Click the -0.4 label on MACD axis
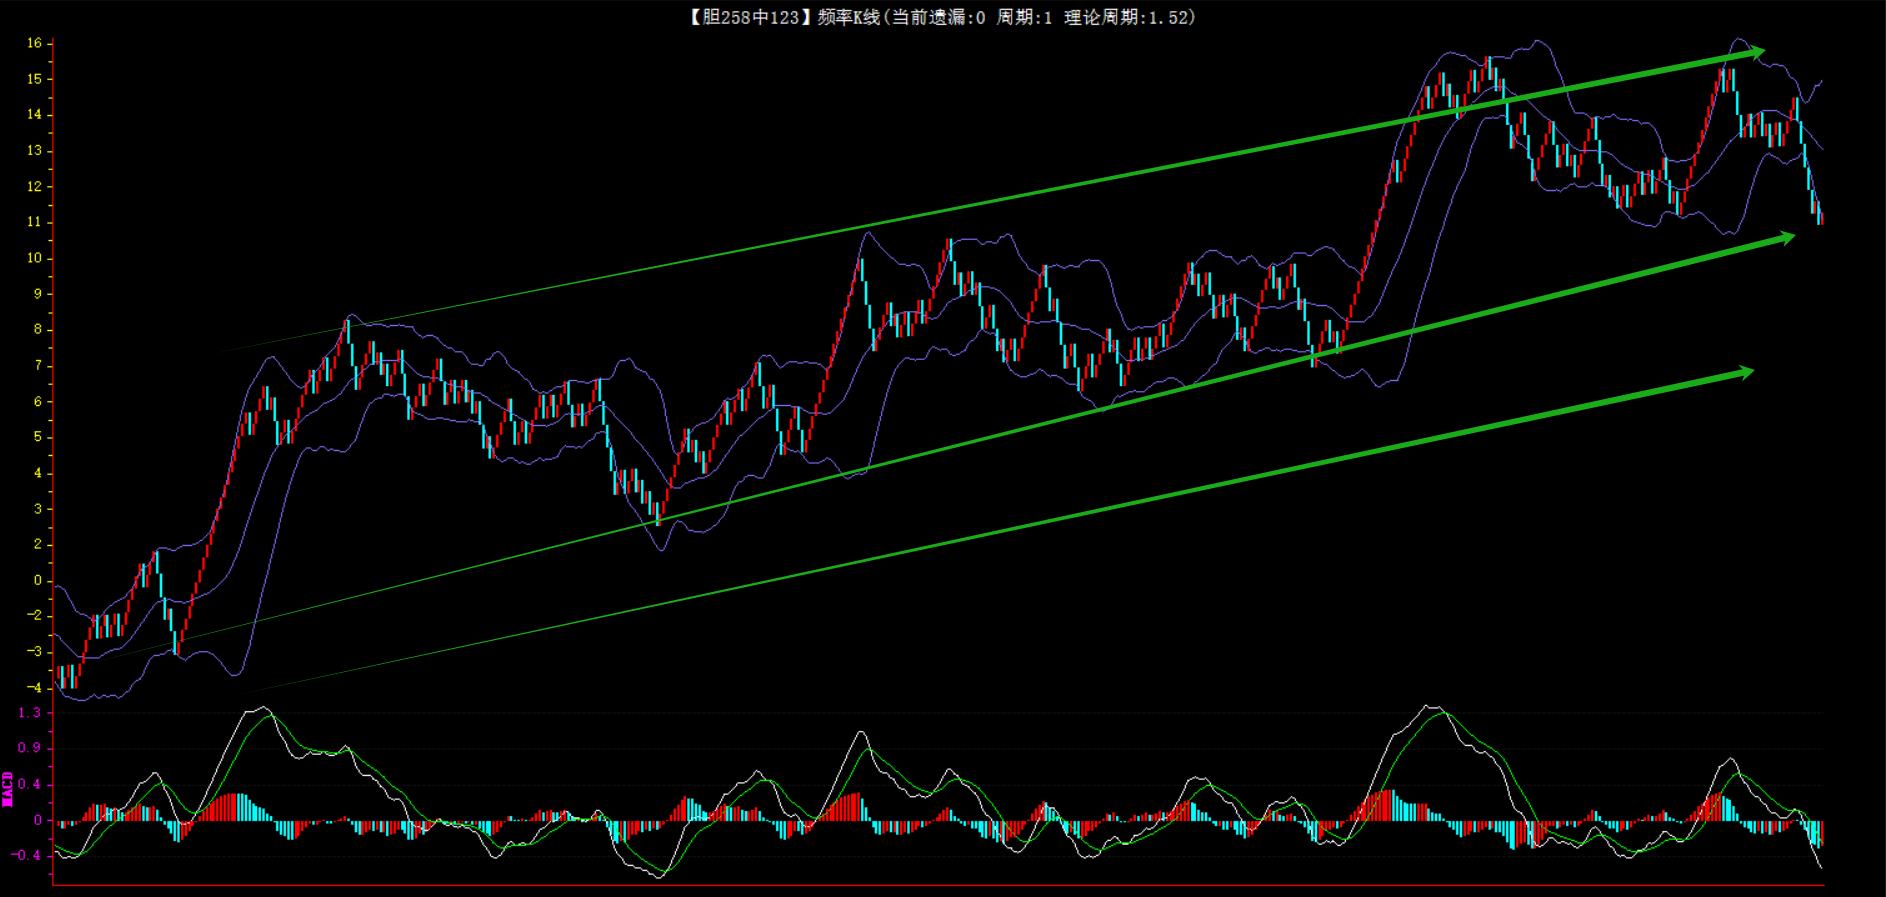 [x=27, y=855]
